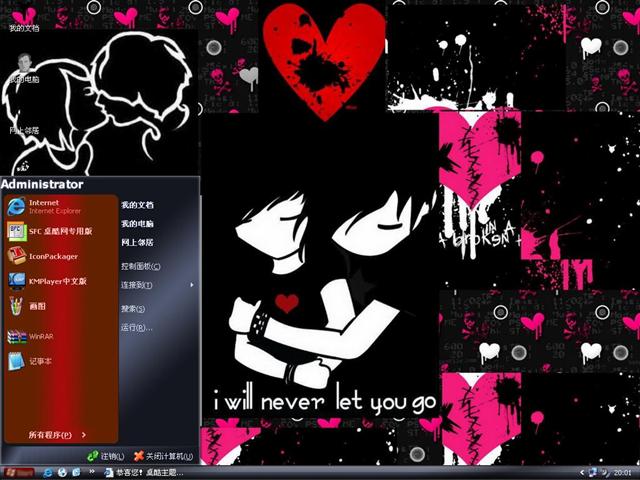Open IconPackager from Start menu
This screenshot has height=480, width=640.
[61, 256]
